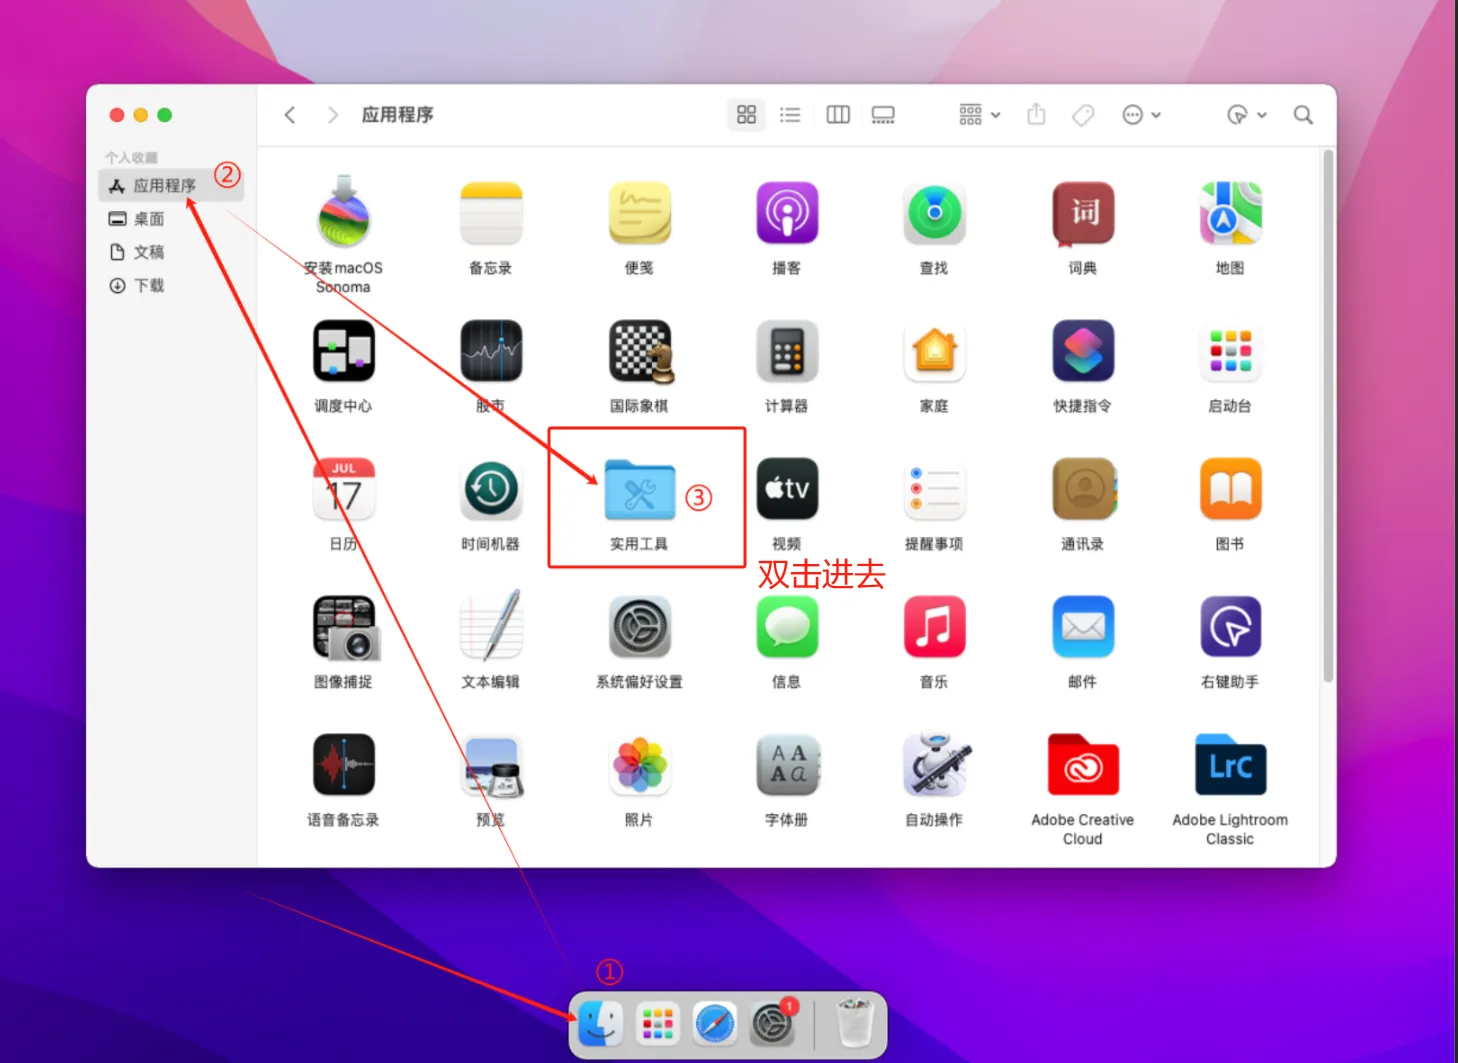
Task: Open the right-click helper toolbar dropdown
Action: (1246, 115)
